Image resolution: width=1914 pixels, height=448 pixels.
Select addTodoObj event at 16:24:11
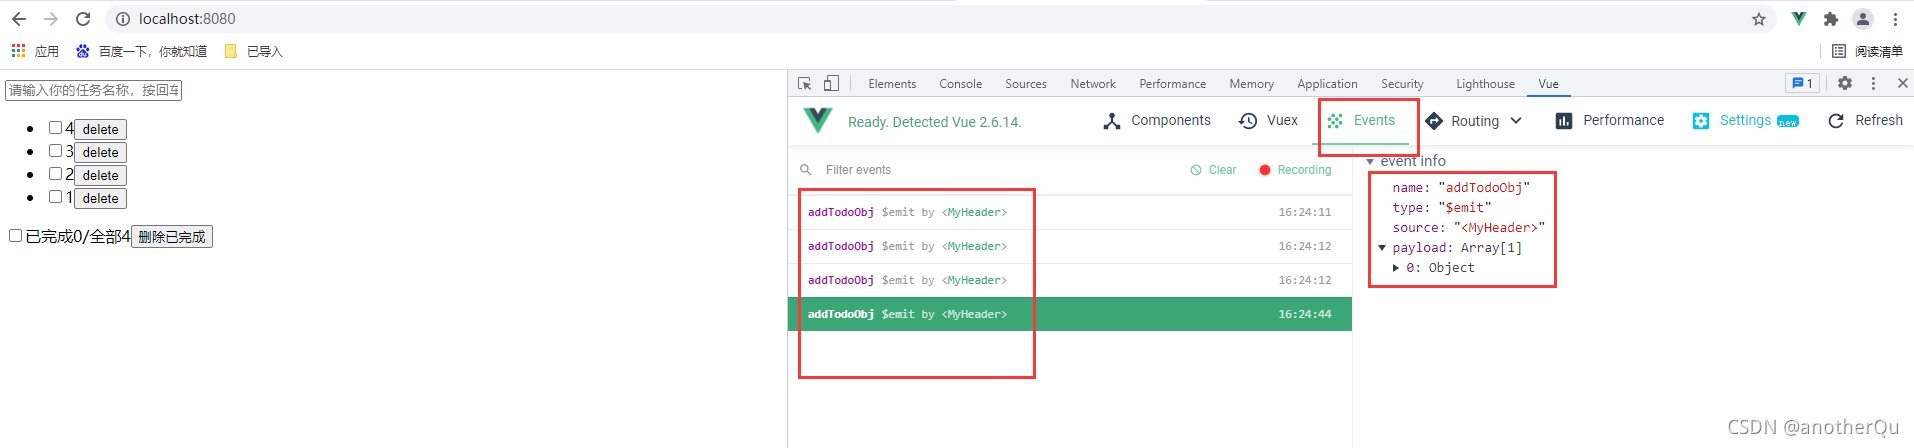click(x=1070, y=212)
